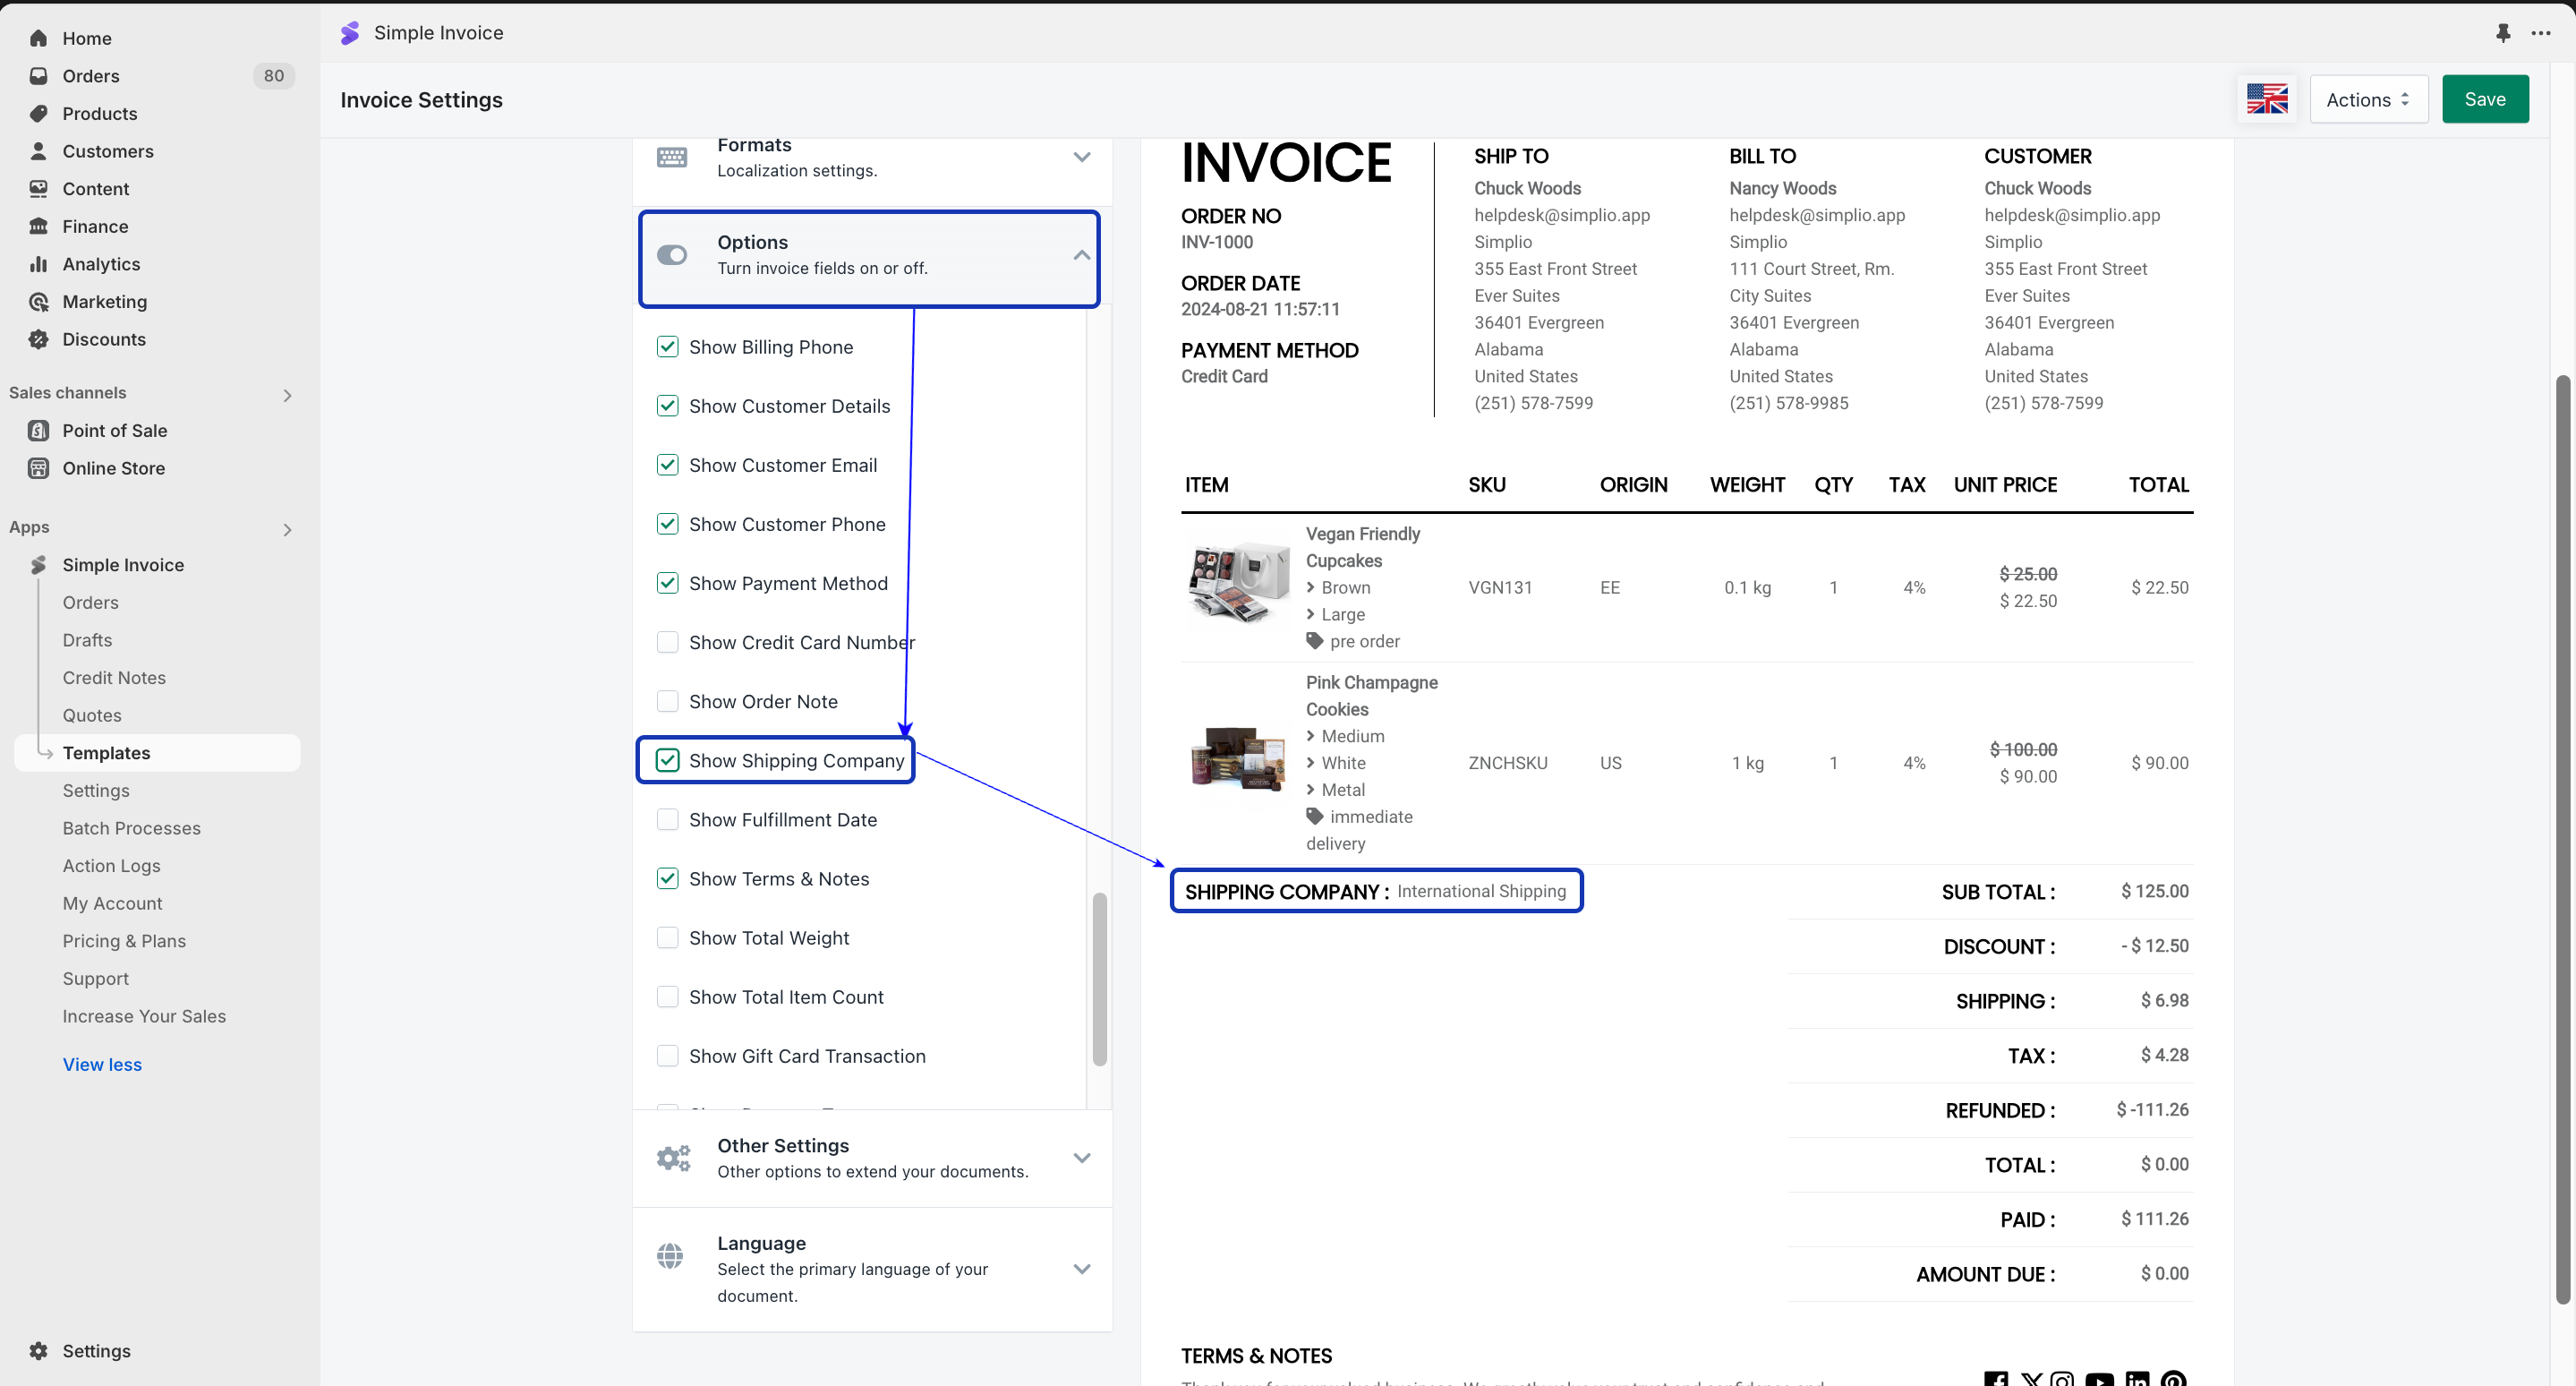Click the Settings gear icon at bottom
The width and height of the screenshot is (2576, 1386).
coord(38,1351)
